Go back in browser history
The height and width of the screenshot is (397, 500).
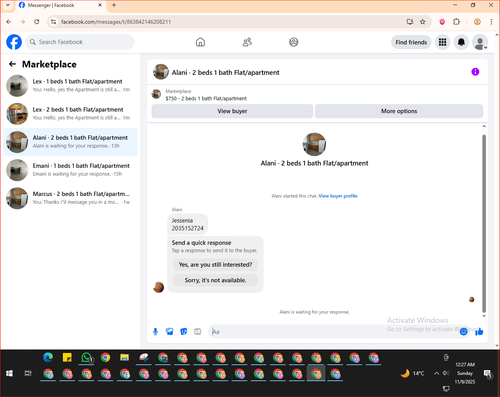[9, 22]
